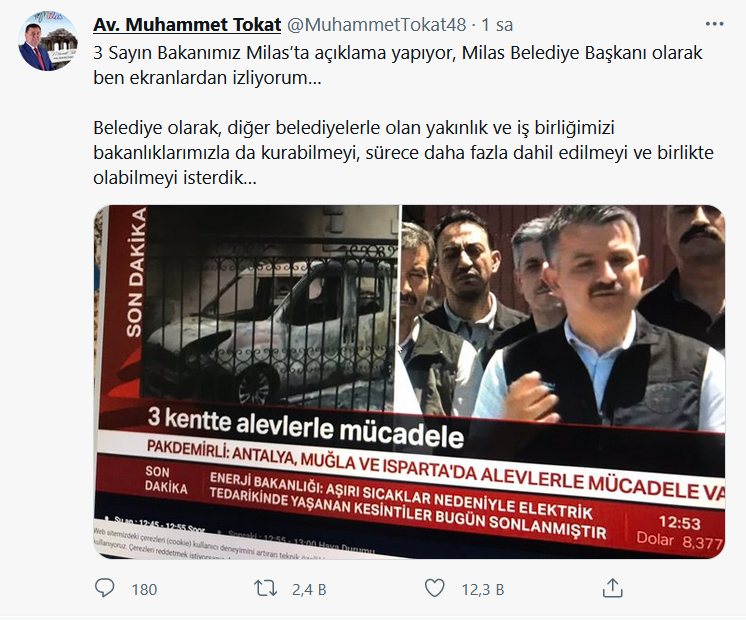Open the reply speech bubble icon

(105, 588)
